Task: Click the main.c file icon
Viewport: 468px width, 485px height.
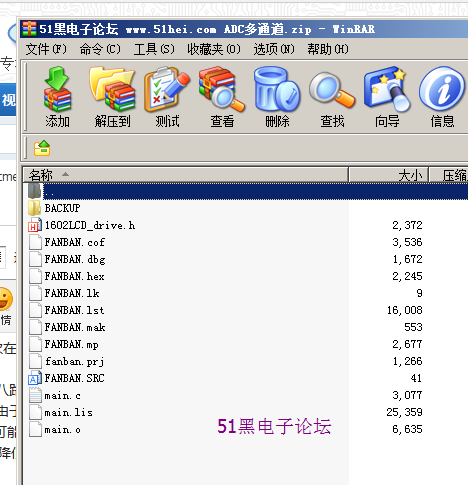Action: pos(35,395)
